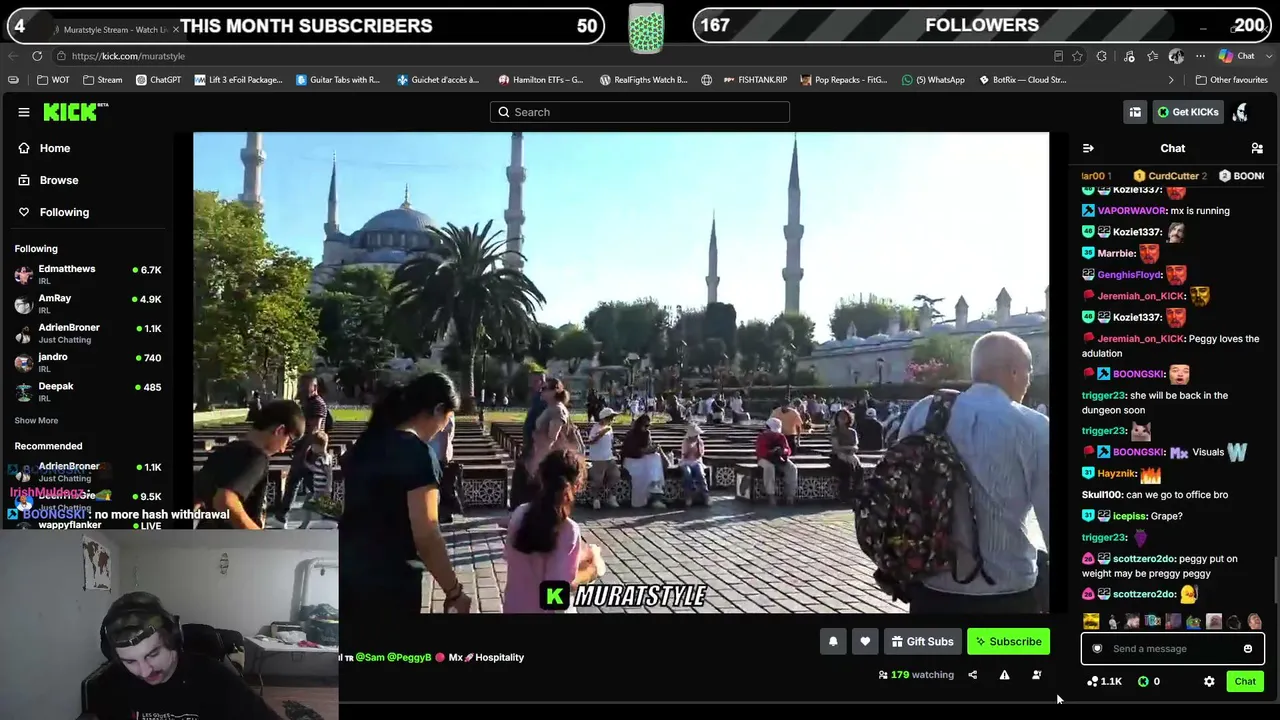Open Guitar Tabs bookmark
Screen dimensions: 1280x720
[338, 80]
